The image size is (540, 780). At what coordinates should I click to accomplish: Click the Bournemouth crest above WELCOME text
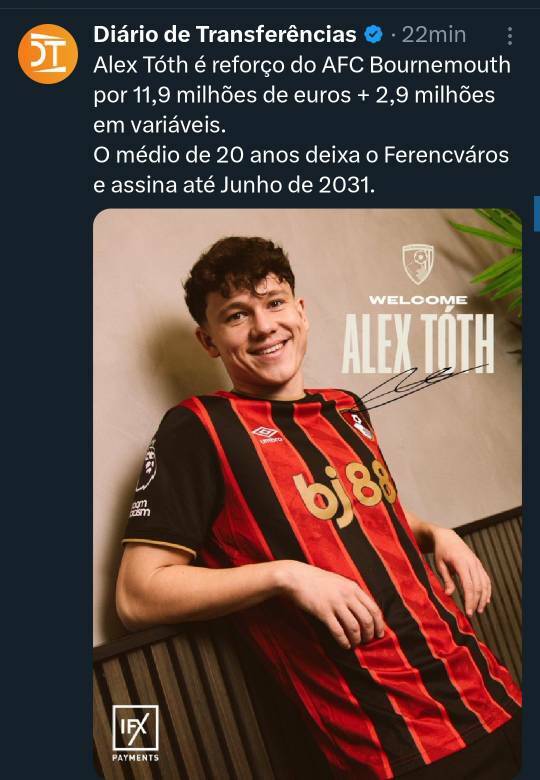tap(418, 264)
